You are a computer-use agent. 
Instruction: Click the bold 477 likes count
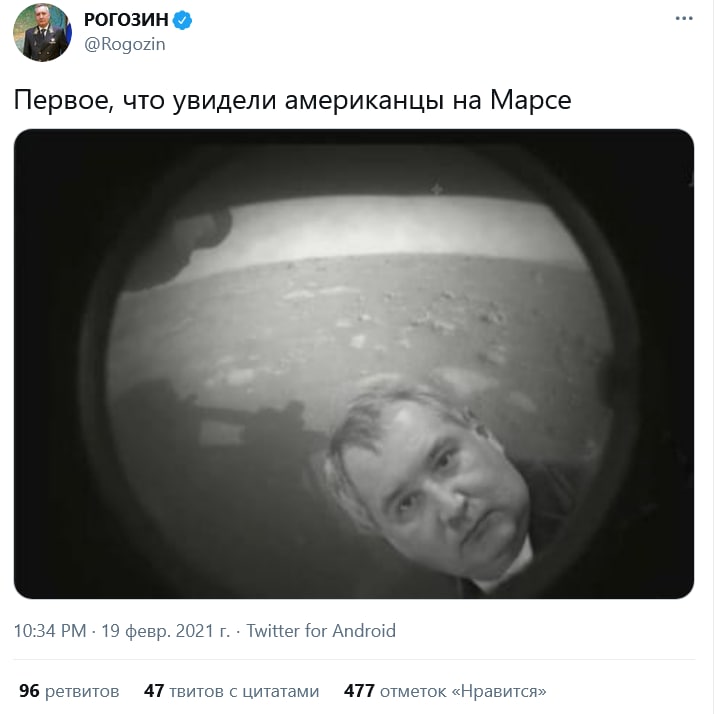[x=359, y=691]
